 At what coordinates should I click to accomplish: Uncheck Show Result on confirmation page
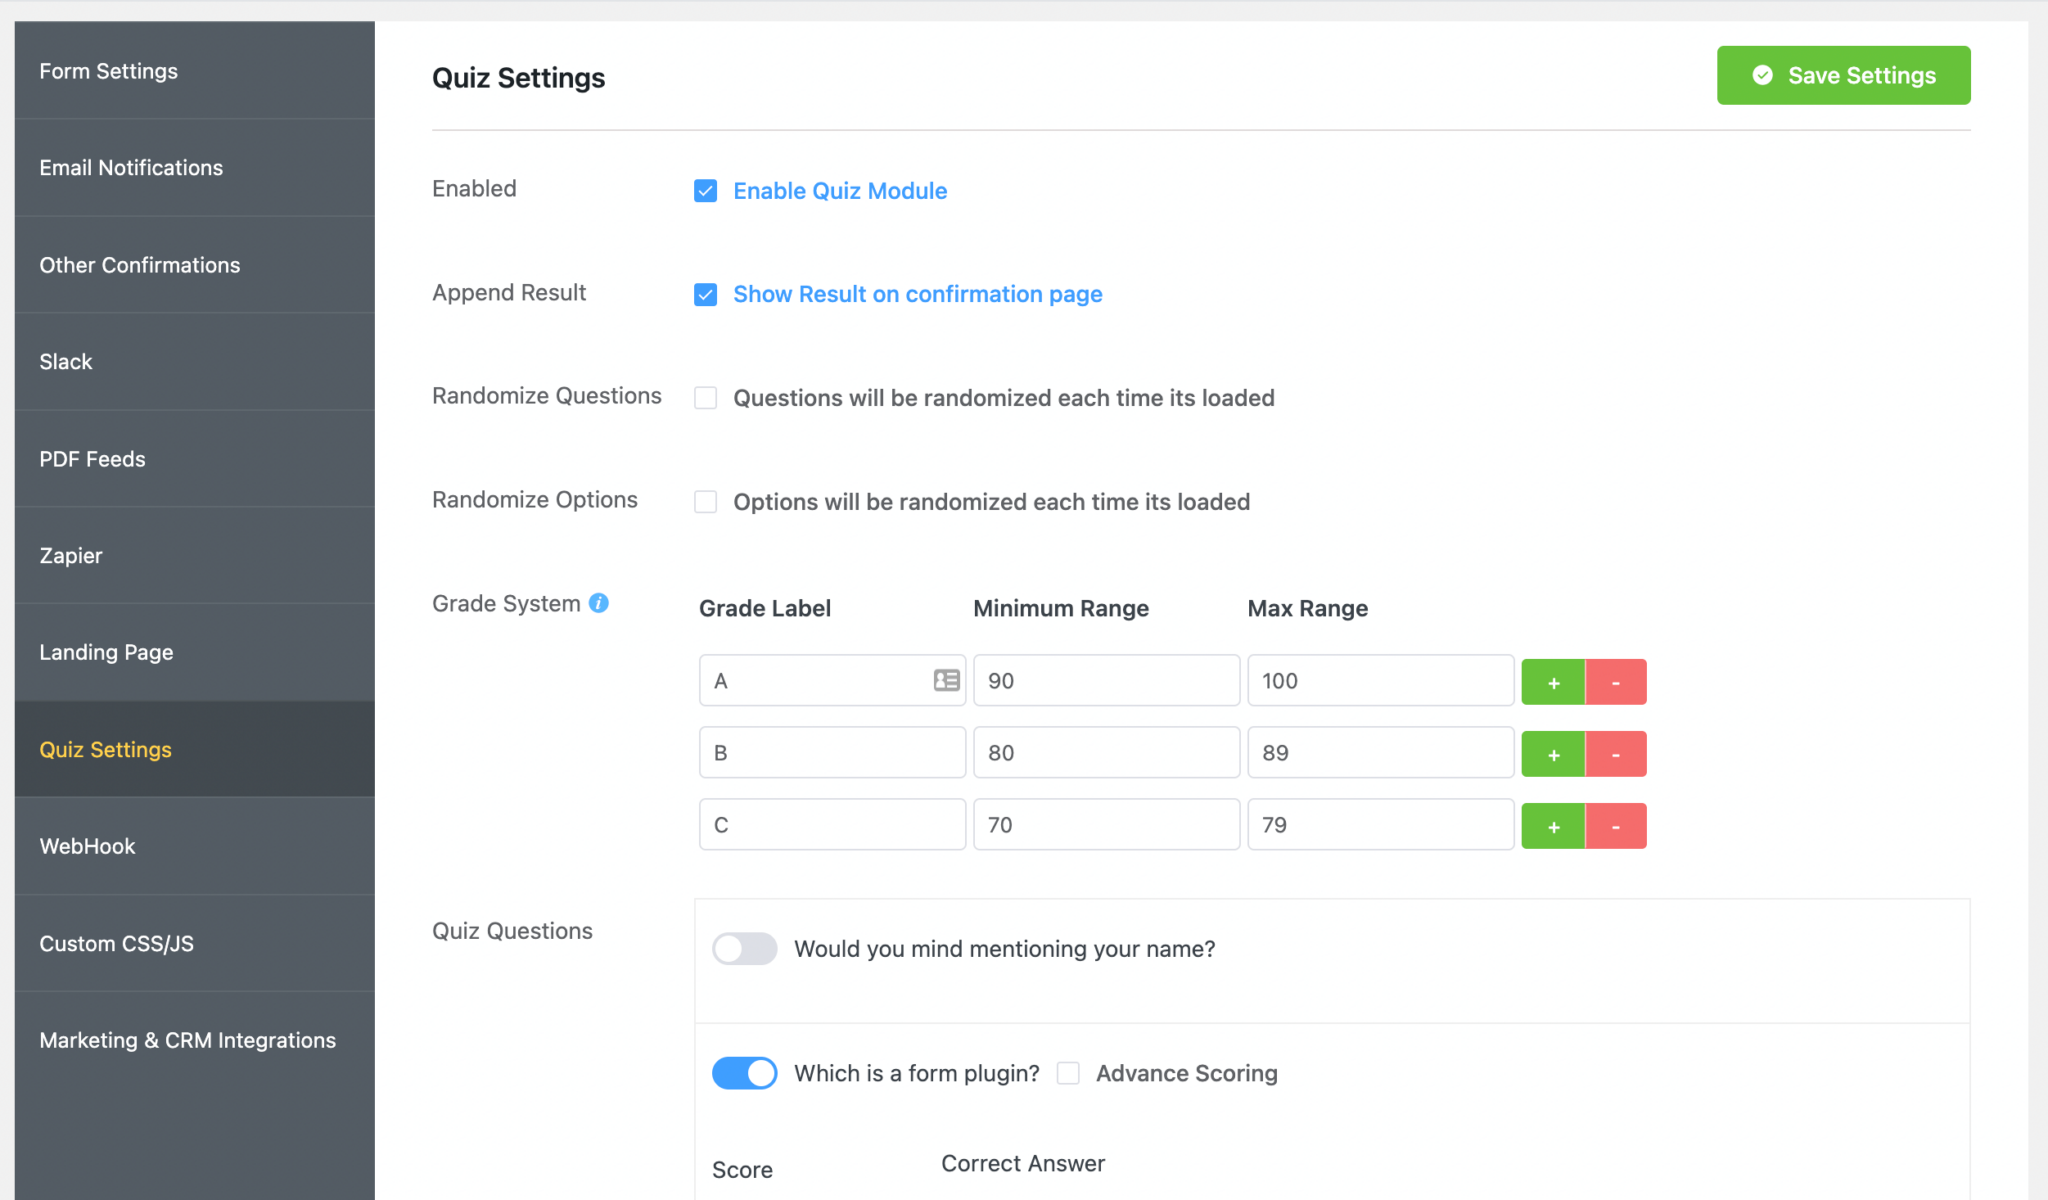click(x=706, y=295)
